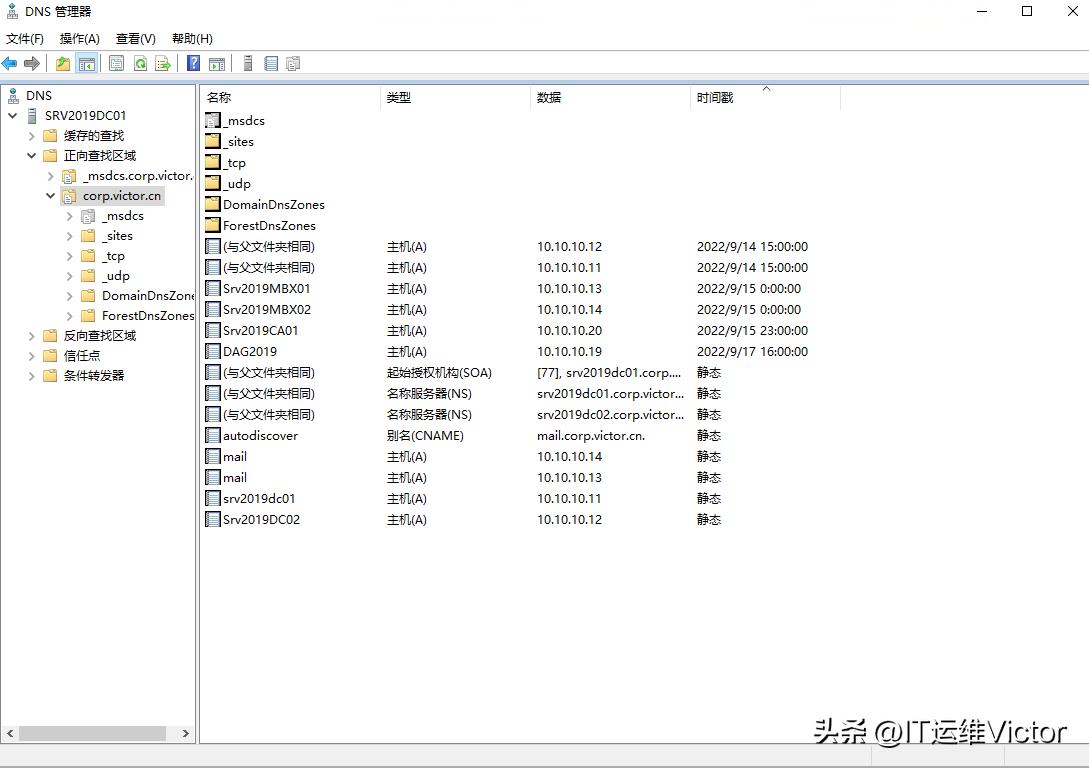Expand the 反向查找区域 tree node
Image resolution: width=1089 pixels, height=768 pixels.
click(31, 335)
